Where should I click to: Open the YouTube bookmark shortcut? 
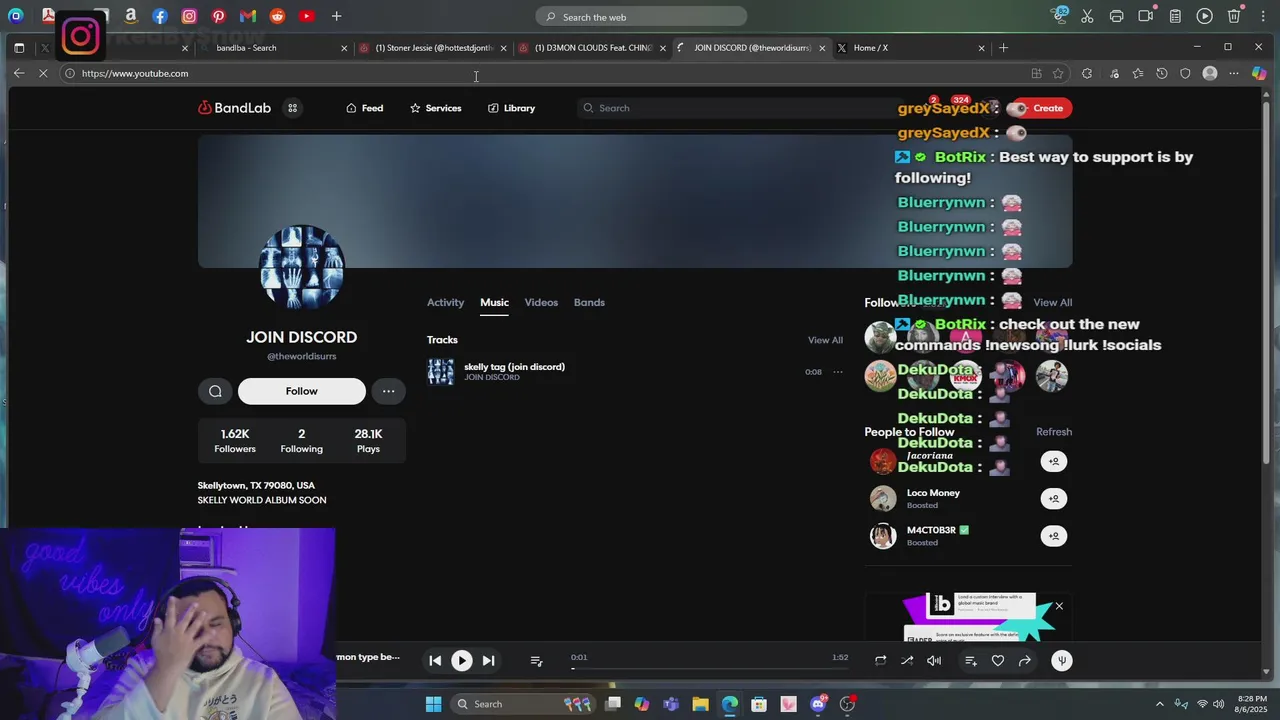pos(307,16)
